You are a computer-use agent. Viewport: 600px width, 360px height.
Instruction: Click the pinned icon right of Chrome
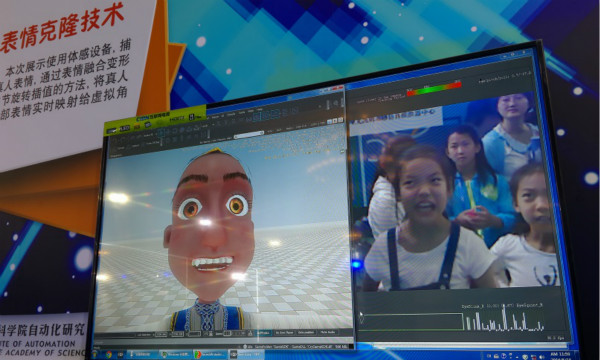[x=121, y=355]
